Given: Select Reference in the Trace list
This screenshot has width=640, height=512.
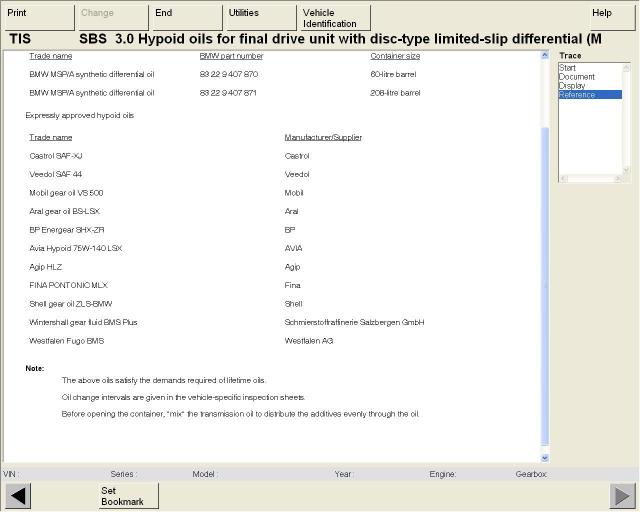Looking at the screenshot, I should 577,95.
